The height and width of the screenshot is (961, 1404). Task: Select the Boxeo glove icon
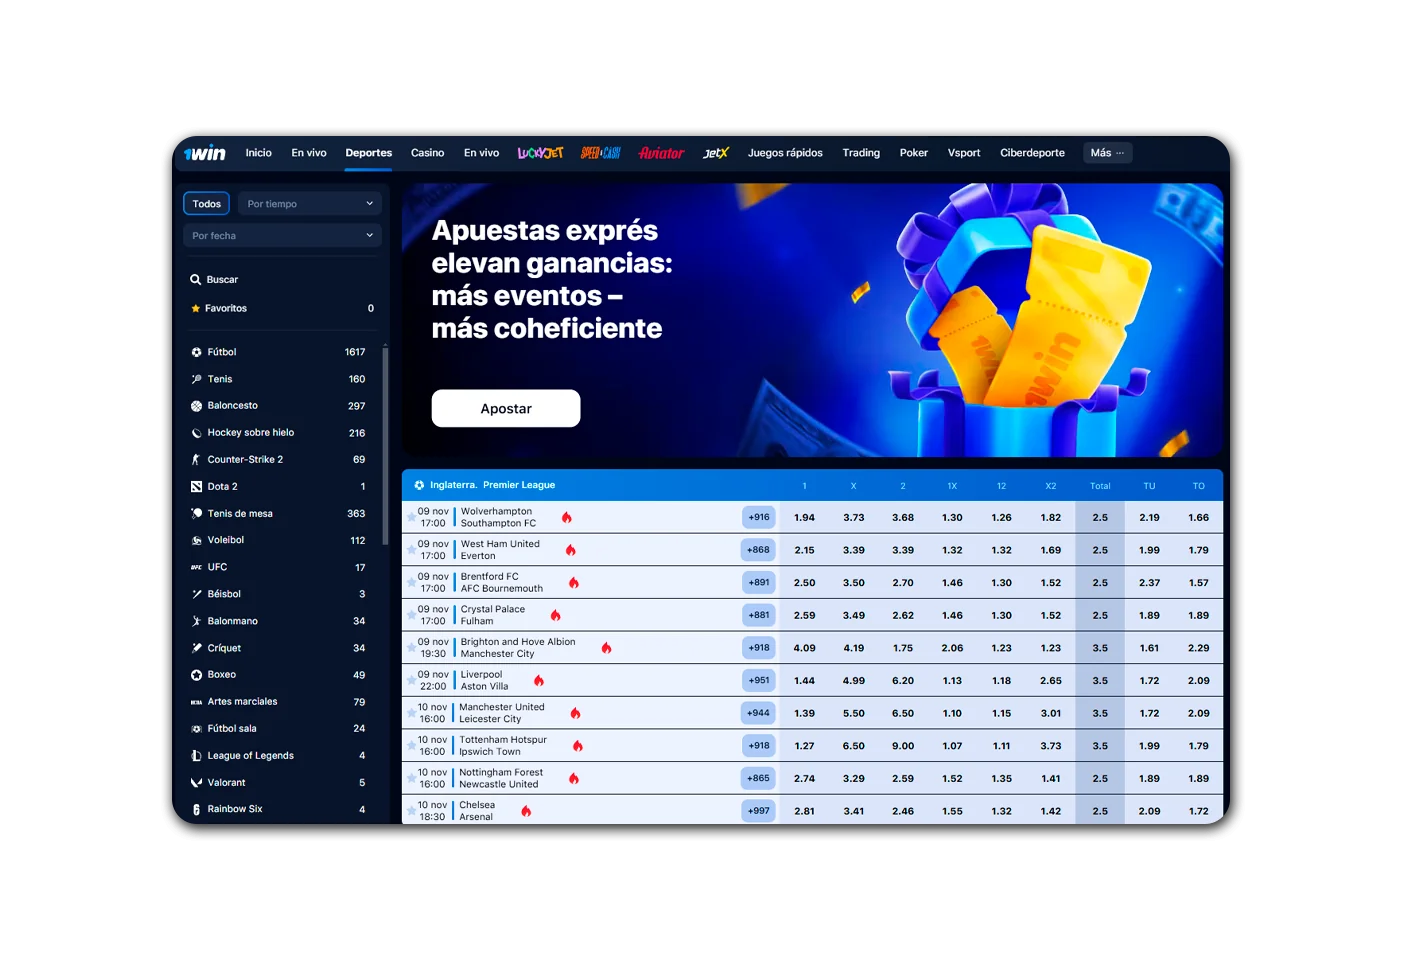(x=197, y=675)
